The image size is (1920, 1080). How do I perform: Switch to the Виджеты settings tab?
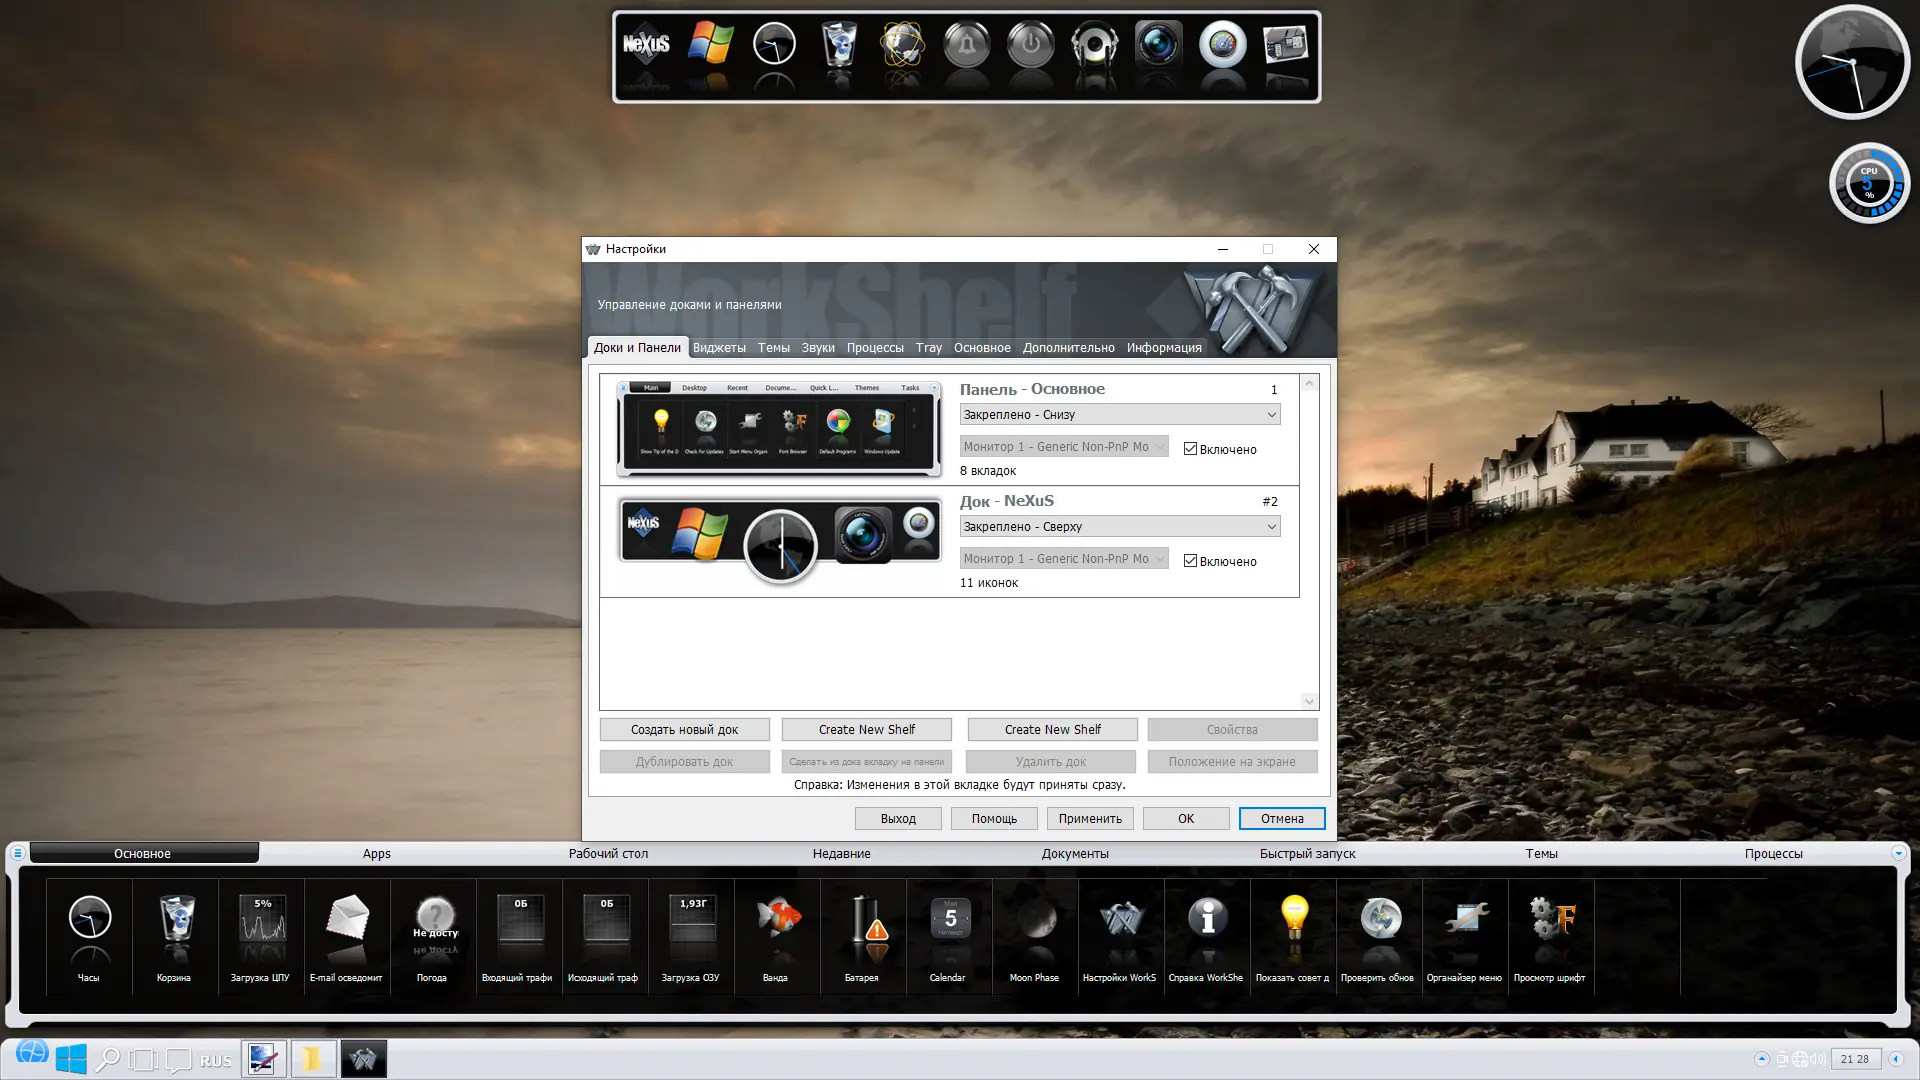(x=719, y=348)
